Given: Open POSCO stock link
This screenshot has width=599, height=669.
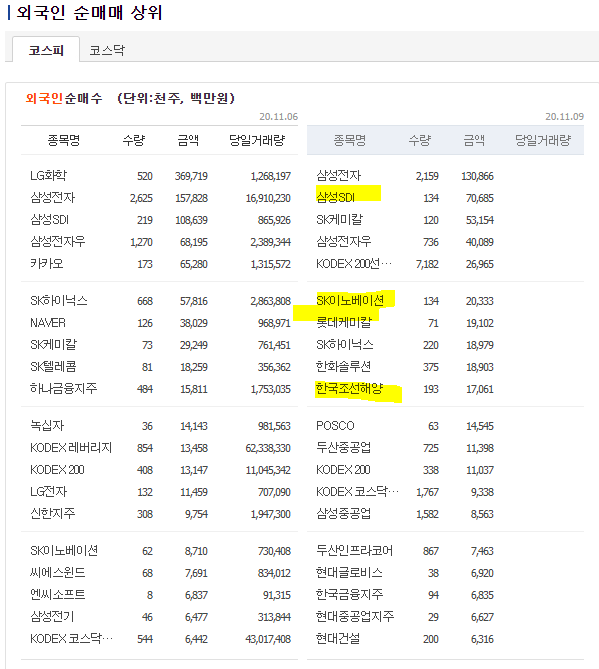Looking at the screenshot, I should pos(335,425).
